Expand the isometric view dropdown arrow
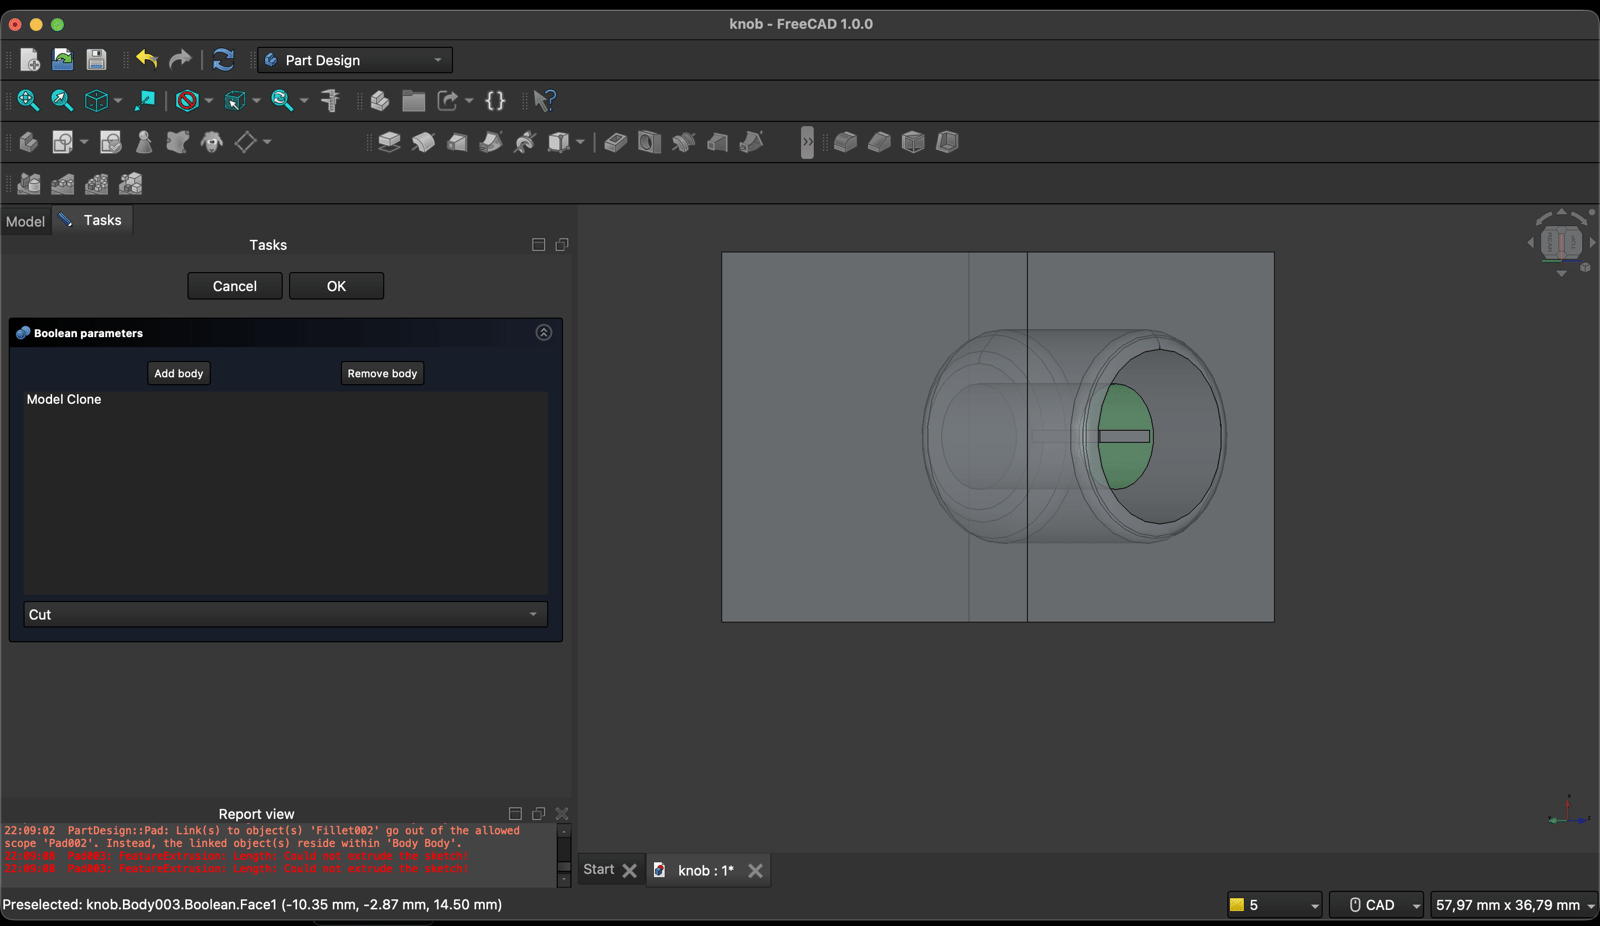Viewport: 1600px width, 926px height. [118, 101]
